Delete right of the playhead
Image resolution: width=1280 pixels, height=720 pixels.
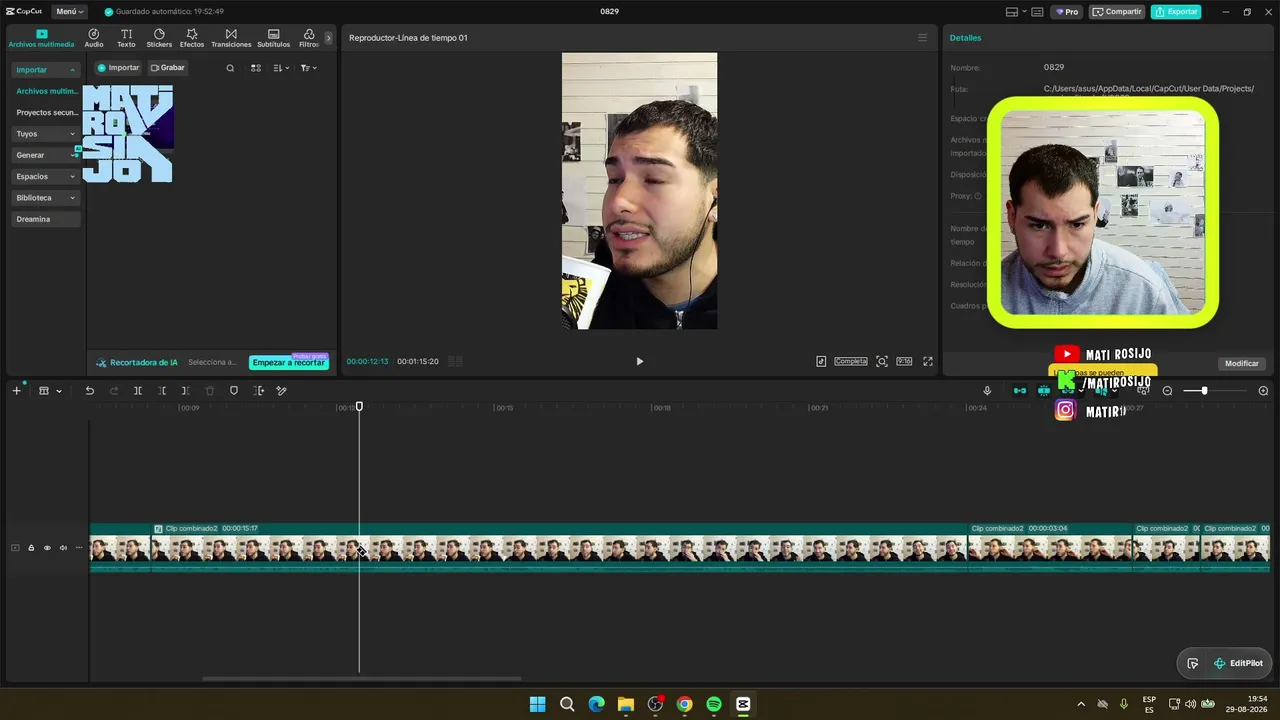tap(185, 390)
